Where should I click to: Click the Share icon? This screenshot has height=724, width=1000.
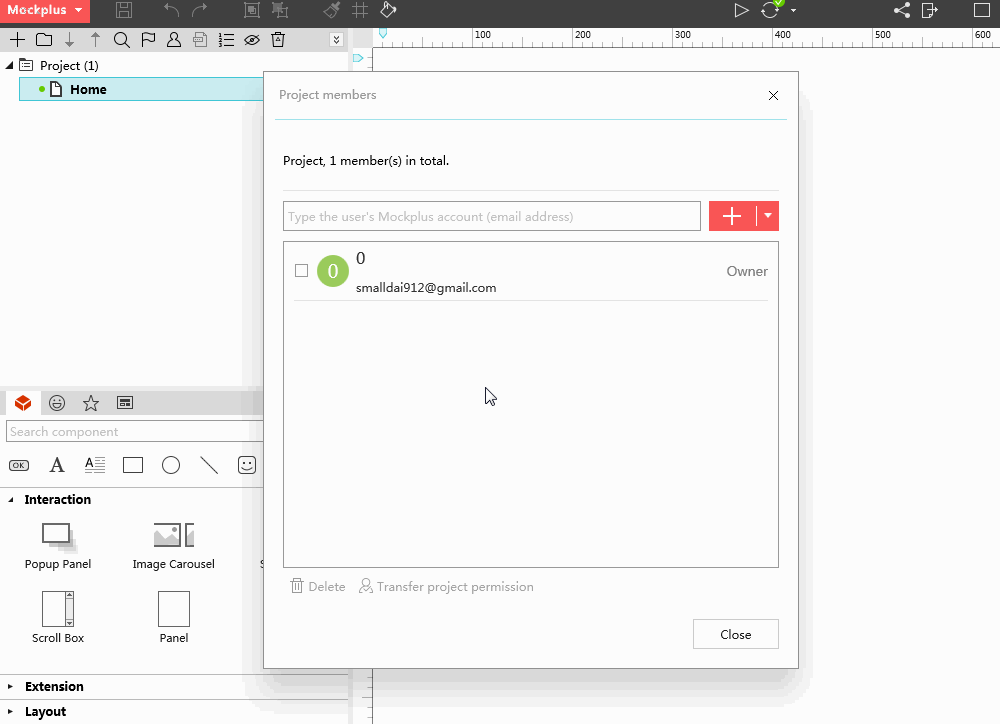click(x=902, y=10)
